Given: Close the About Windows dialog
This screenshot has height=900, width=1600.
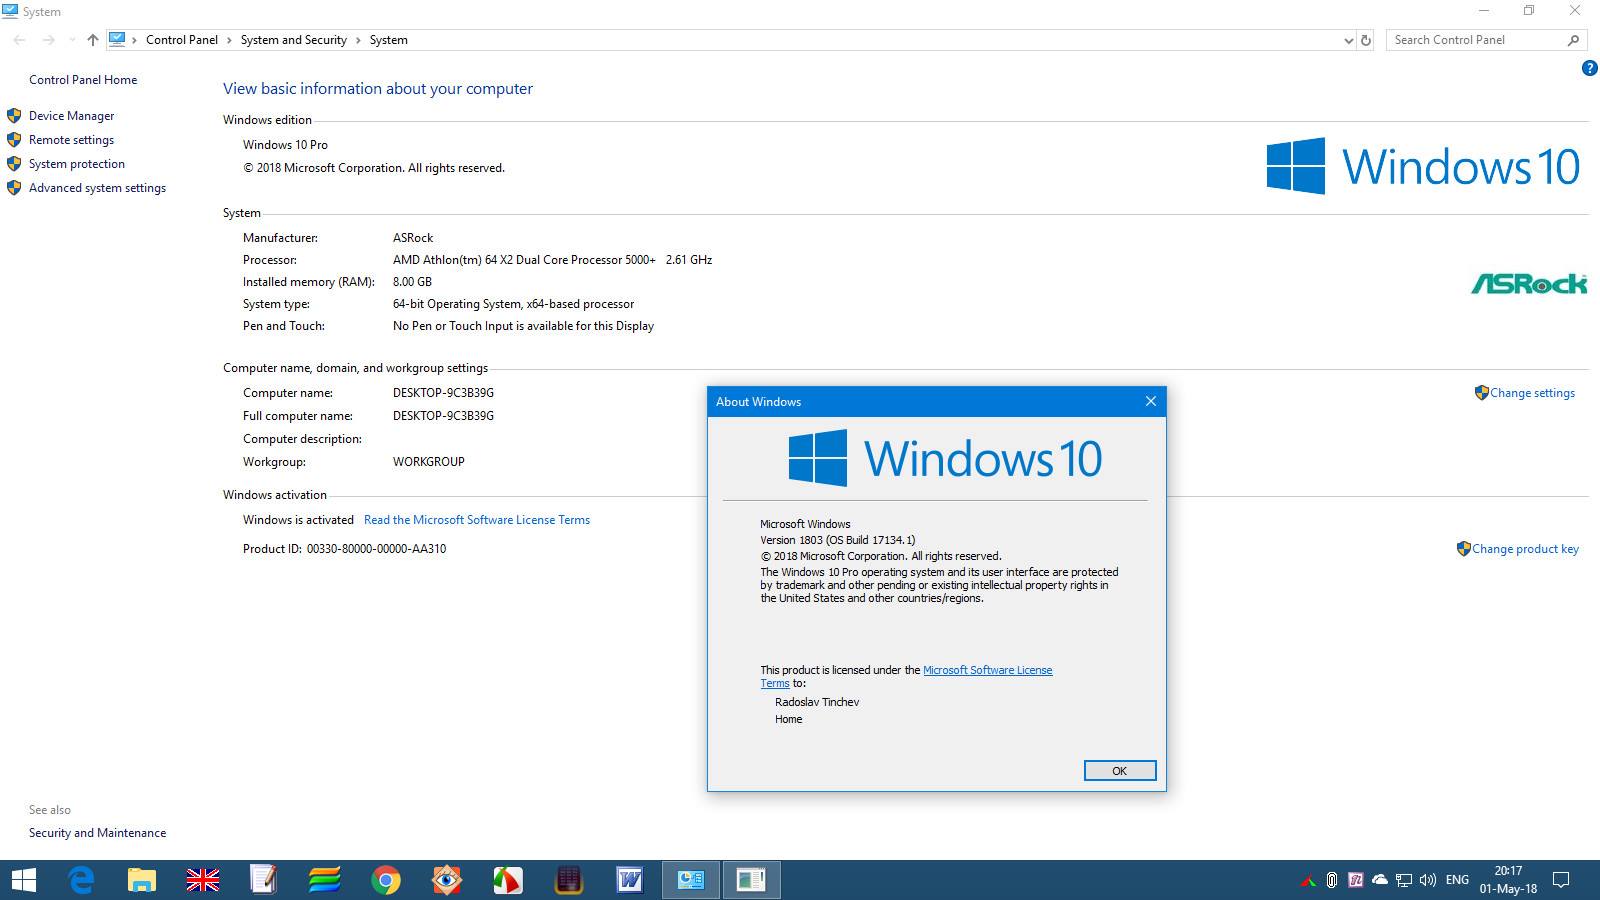Looking at the screenshot, I should 1150,401.
